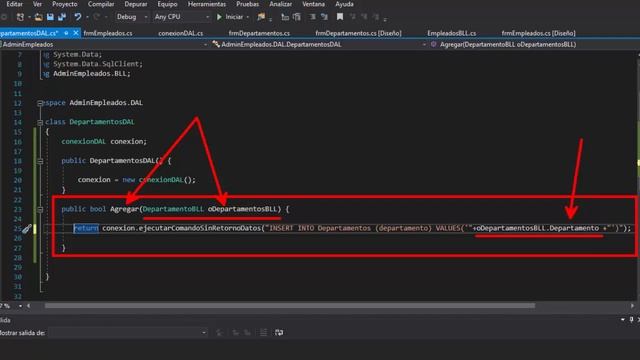This screenshot has height=360, width=640.
Task: Click the greyed redo icon
Action: click(97, 17)
